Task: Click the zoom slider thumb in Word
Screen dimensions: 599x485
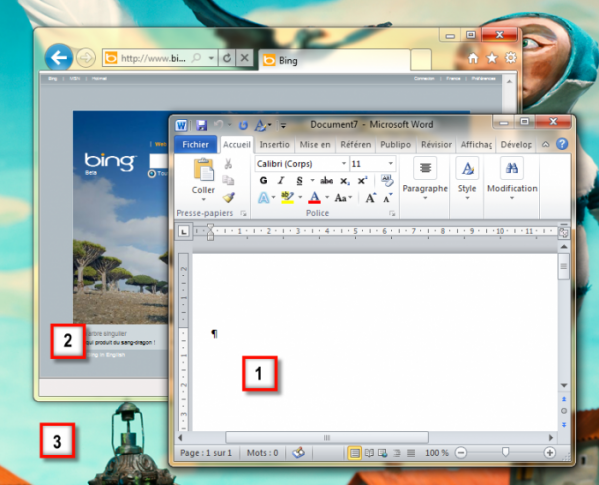Action: tap(505, 453)
